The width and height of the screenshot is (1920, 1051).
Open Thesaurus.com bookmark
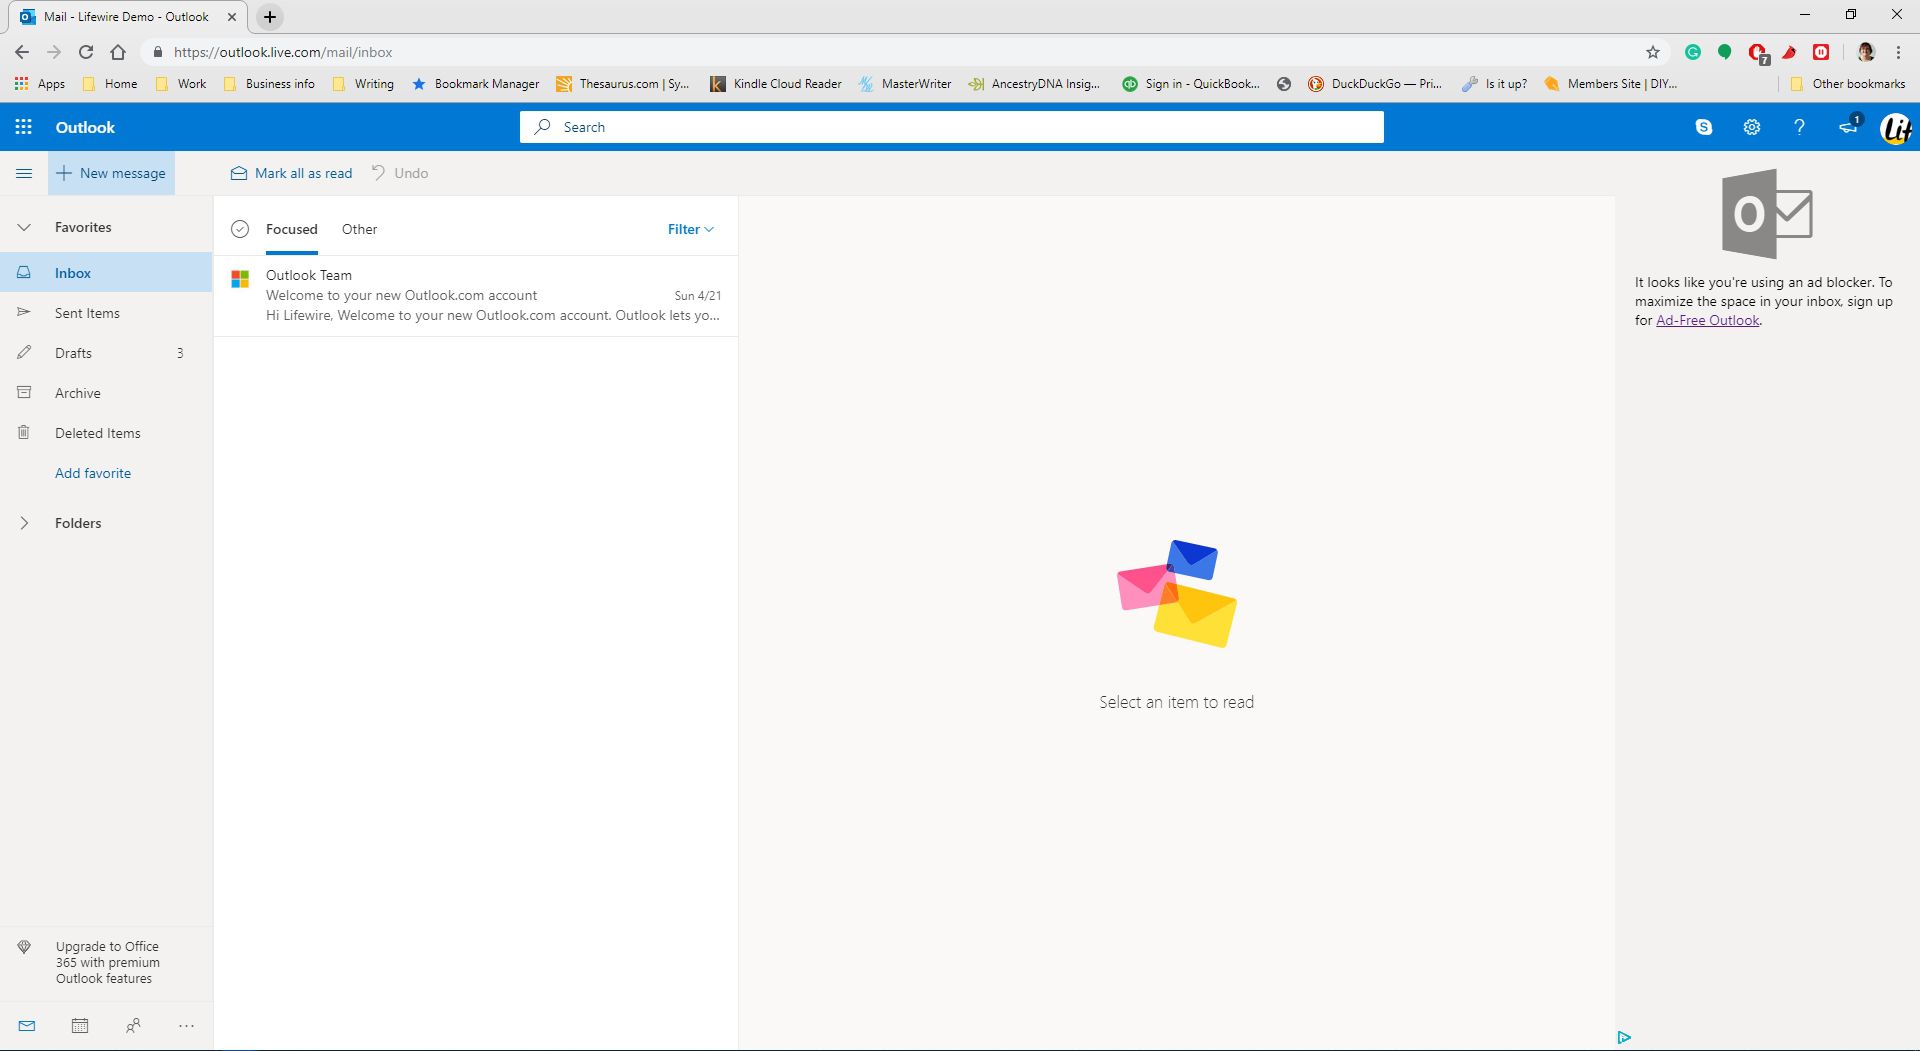(623, 84)
